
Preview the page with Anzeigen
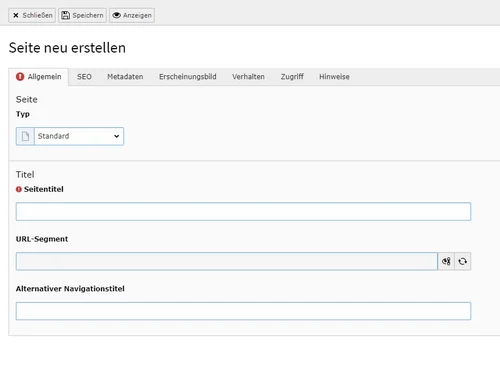click(132, 15)
